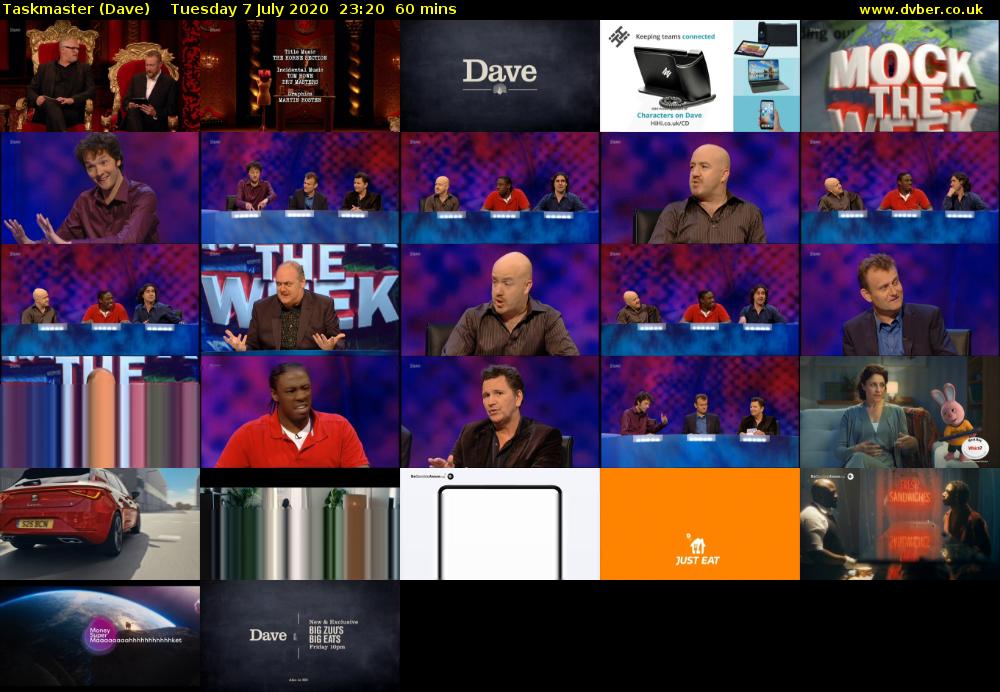Open the man in red polo frame
The image size is (1000, 692).
pos(300,412)
